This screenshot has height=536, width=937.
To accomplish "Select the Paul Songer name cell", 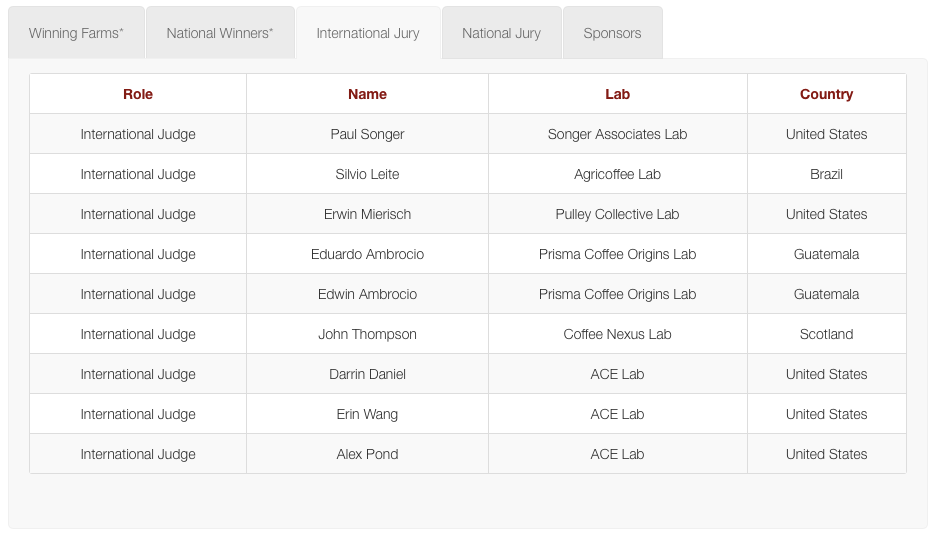I will pos(368,134).
